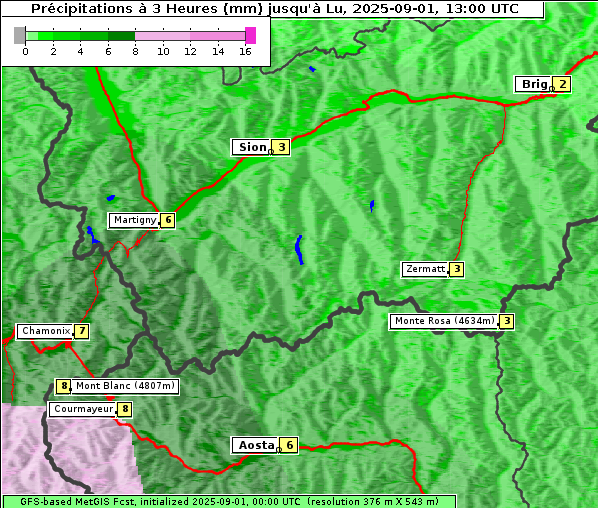Click the grey zero swatch in legend
The width and height of the screenshot is (598, 508).
point(19,35)
